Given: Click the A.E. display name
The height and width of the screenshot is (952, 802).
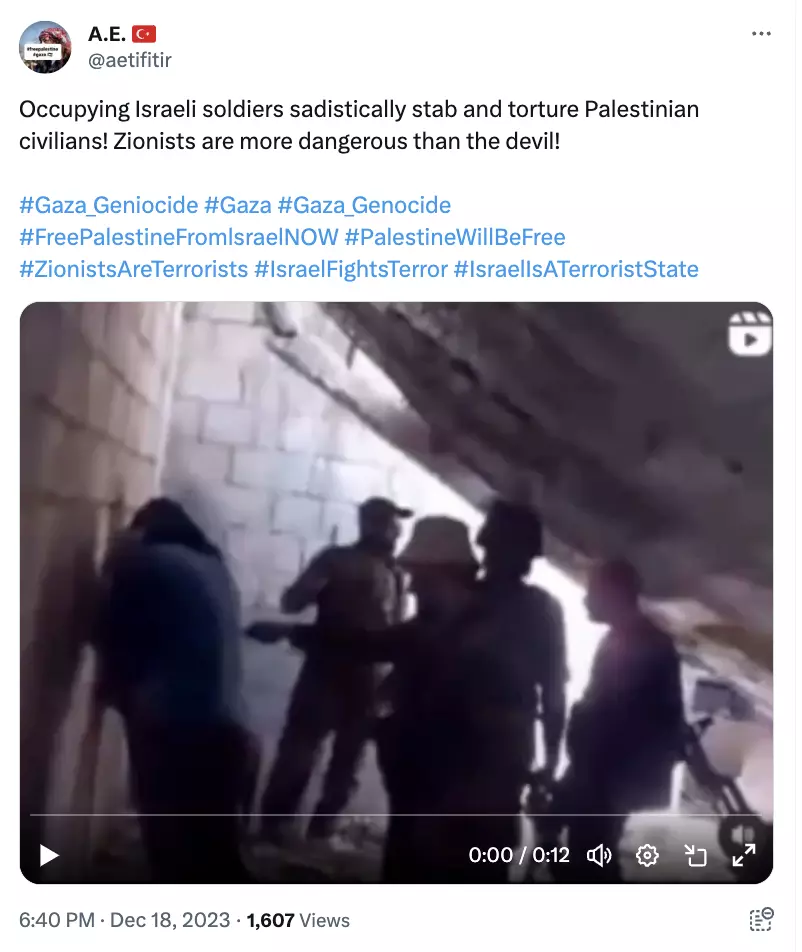Looking at the screenshot, I should pyautogui.click(x=107, y=34).
